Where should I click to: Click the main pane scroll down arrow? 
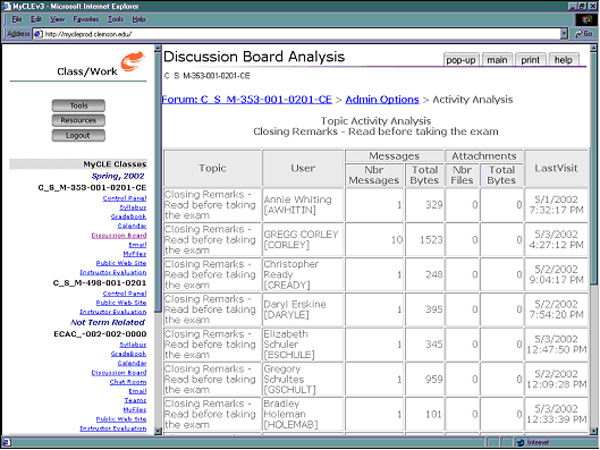coord(593,430)
